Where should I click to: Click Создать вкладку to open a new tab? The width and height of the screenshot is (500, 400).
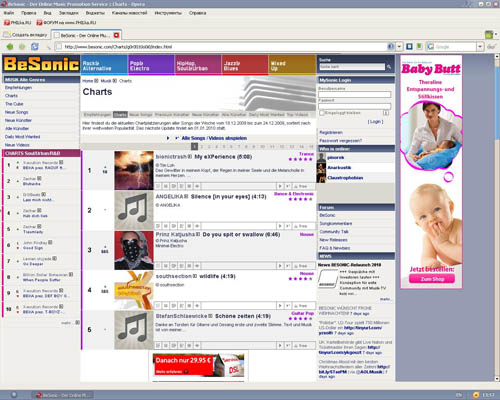pyautogui.click(x=26, y=35)
